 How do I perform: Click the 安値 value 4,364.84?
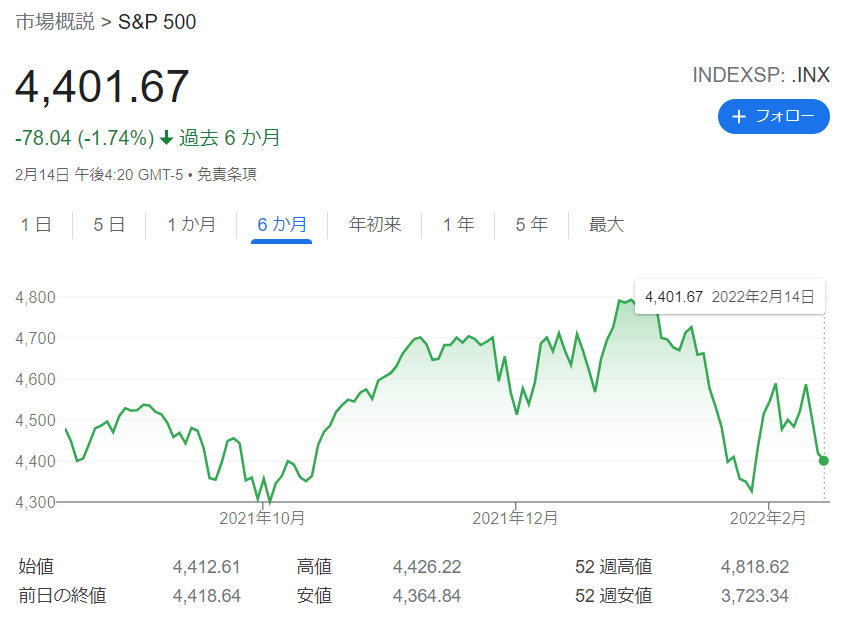click(x=427, y=596)
